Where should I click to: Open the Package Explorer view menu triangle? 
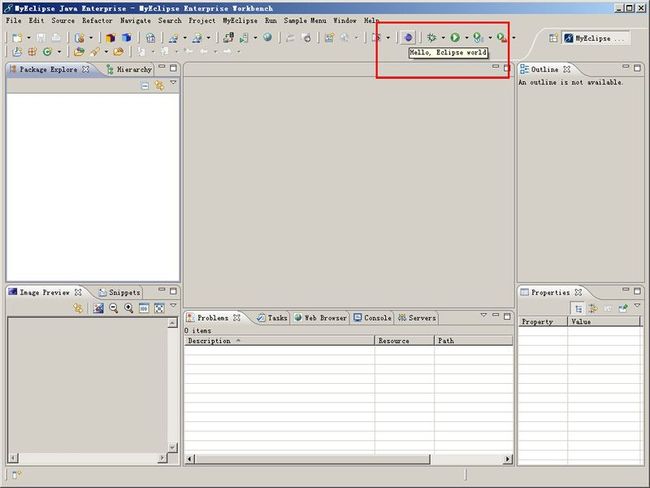(173, 83)
